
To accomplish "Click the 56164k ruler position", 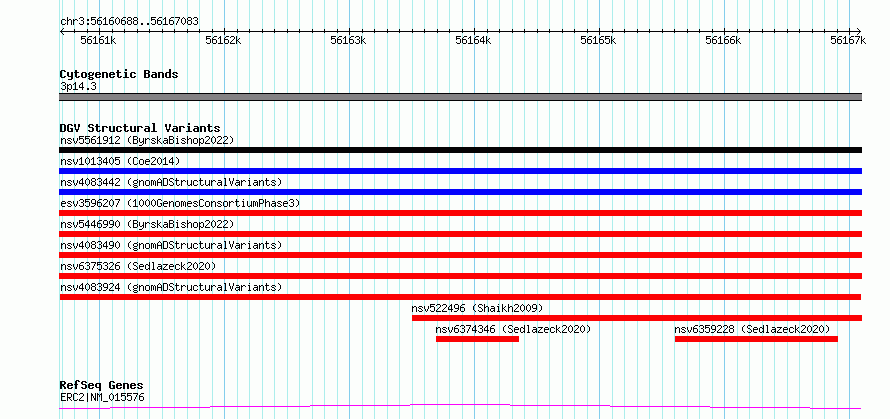I will click(474, 40).
